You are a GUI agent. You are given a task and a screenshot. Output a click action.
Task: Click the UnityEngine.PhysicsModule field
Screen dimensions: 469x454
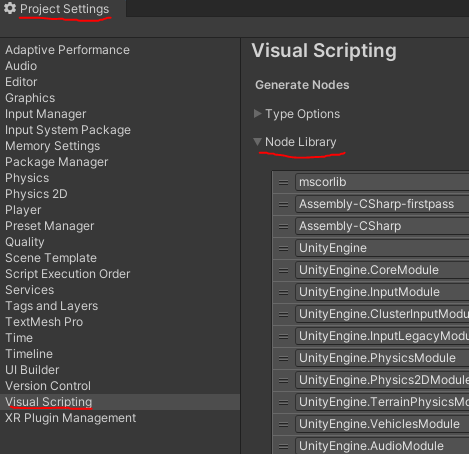pos(382,358)
